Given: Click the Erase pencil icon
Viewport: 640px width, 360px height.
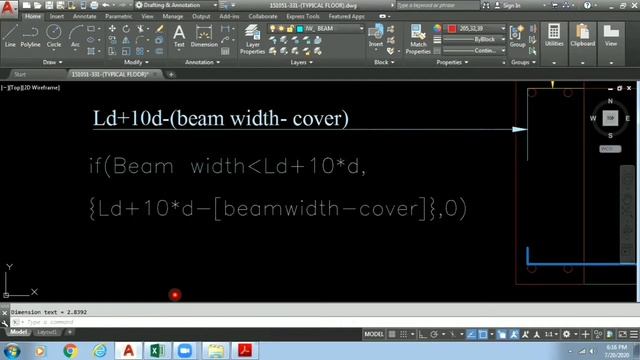Looking at the screenshot, I should [x=160, y=29].
